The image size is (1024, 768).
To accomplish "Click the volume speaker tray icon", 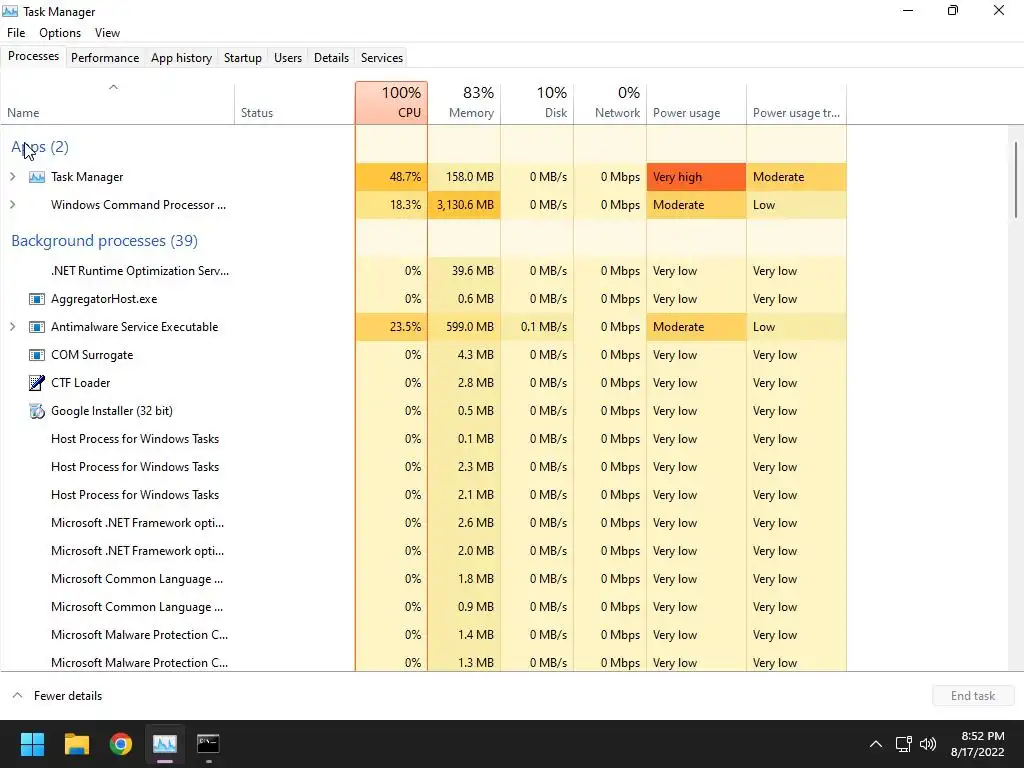I will pos(927,744).
